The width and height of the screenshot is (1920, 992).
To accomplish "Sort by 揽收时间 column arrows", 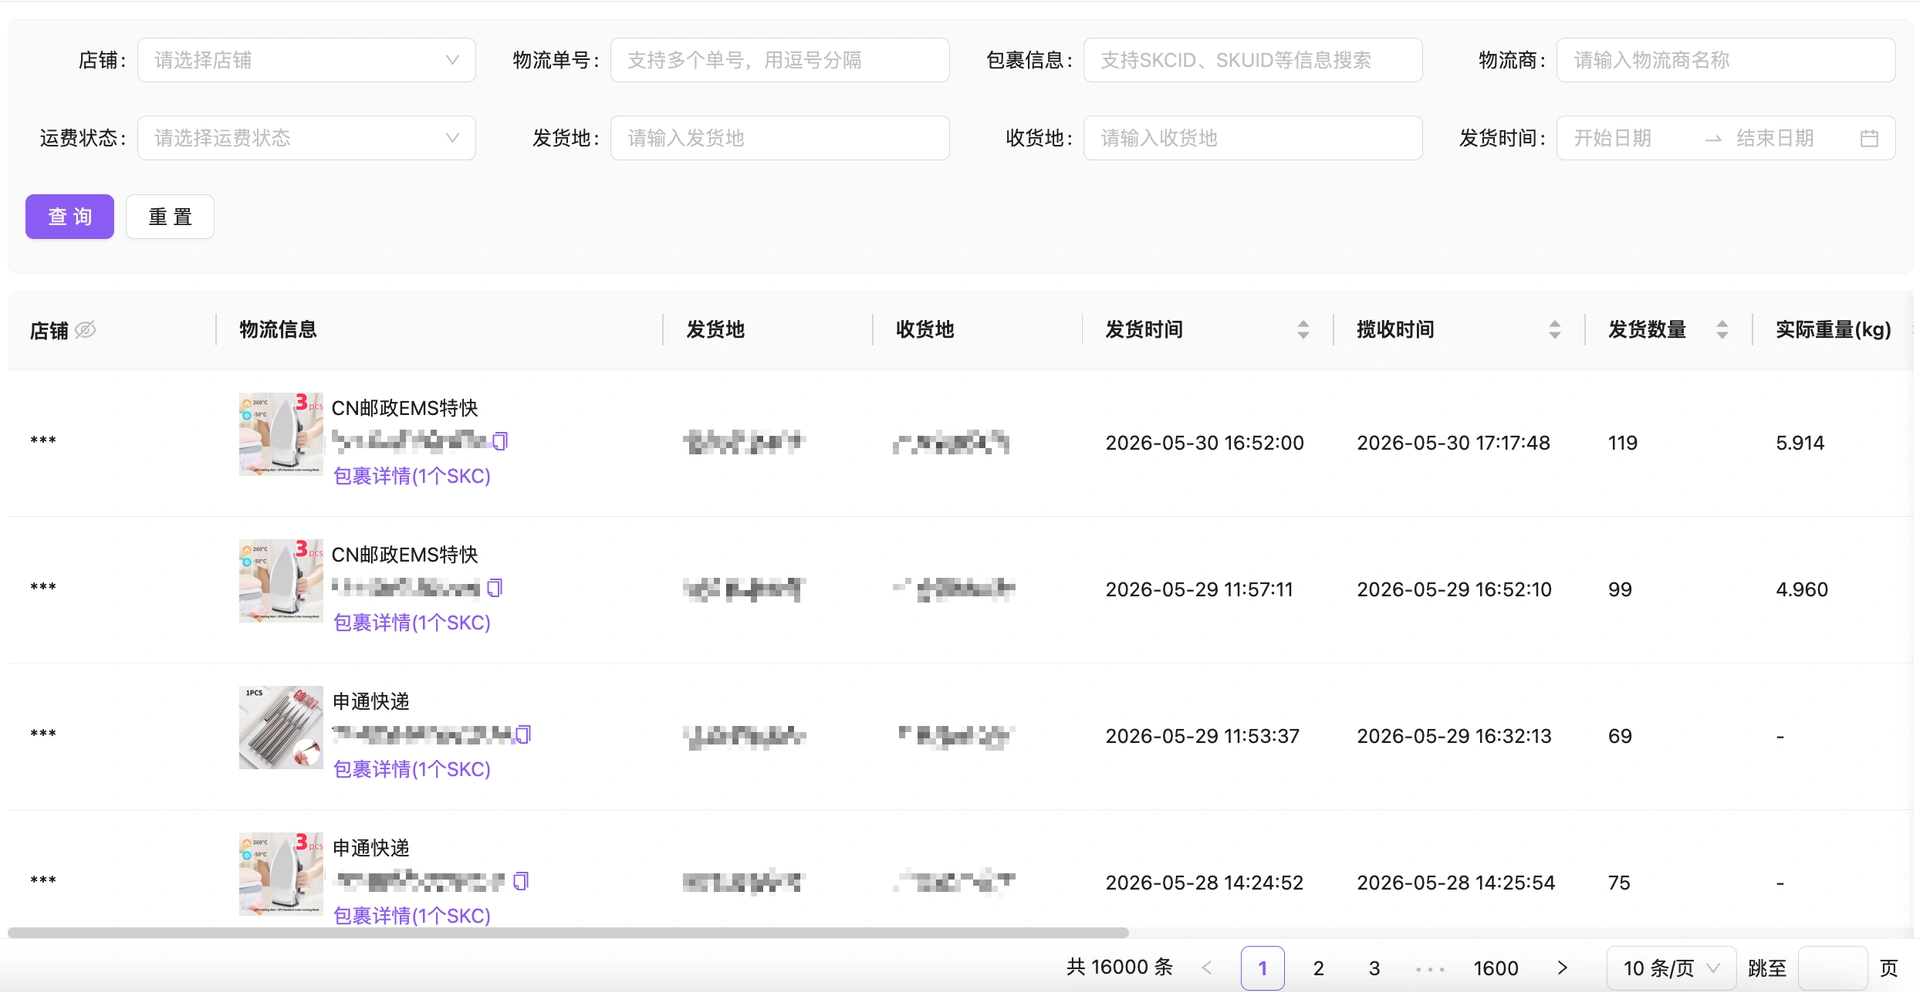I will pos(1554,330).
